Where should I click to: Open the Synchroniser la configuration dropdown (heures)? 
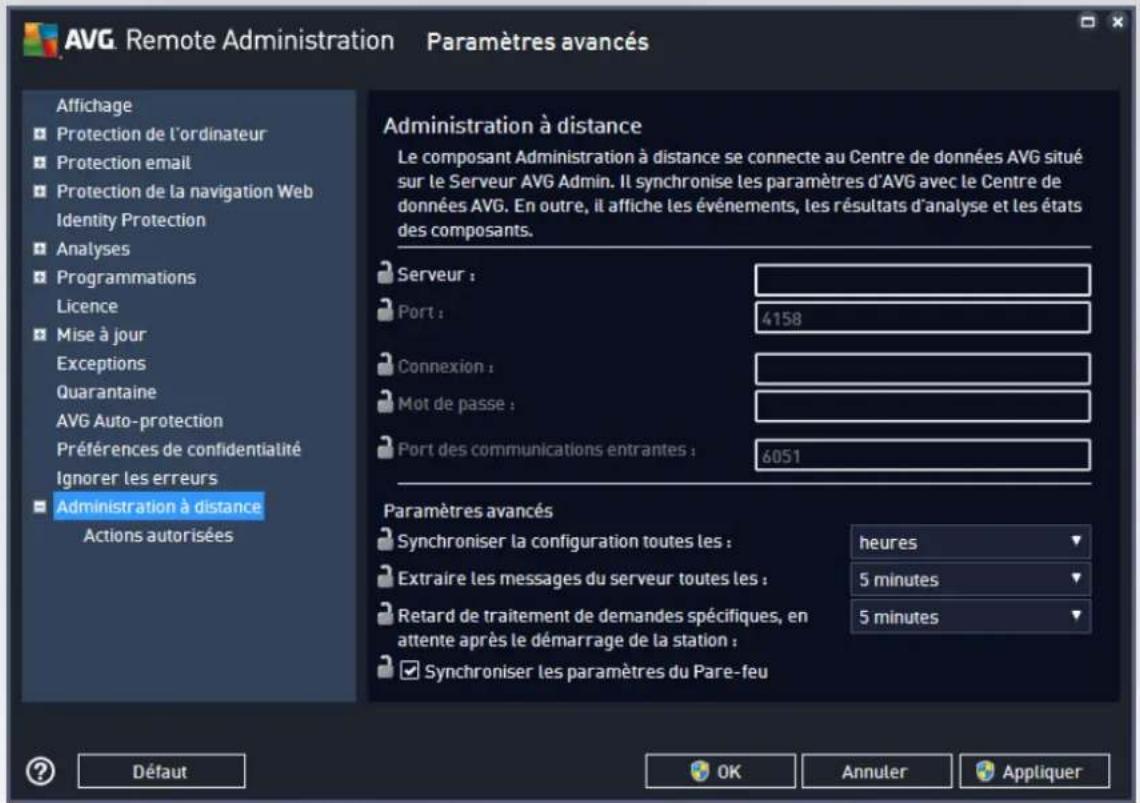970,542
